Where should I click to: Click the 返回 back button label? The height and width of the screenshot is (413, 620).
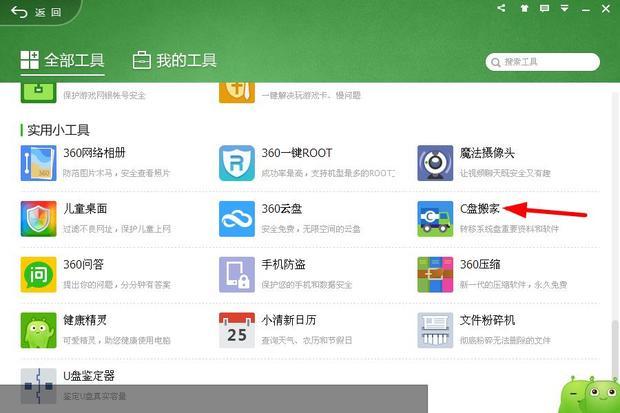click(x=48, y=12)
